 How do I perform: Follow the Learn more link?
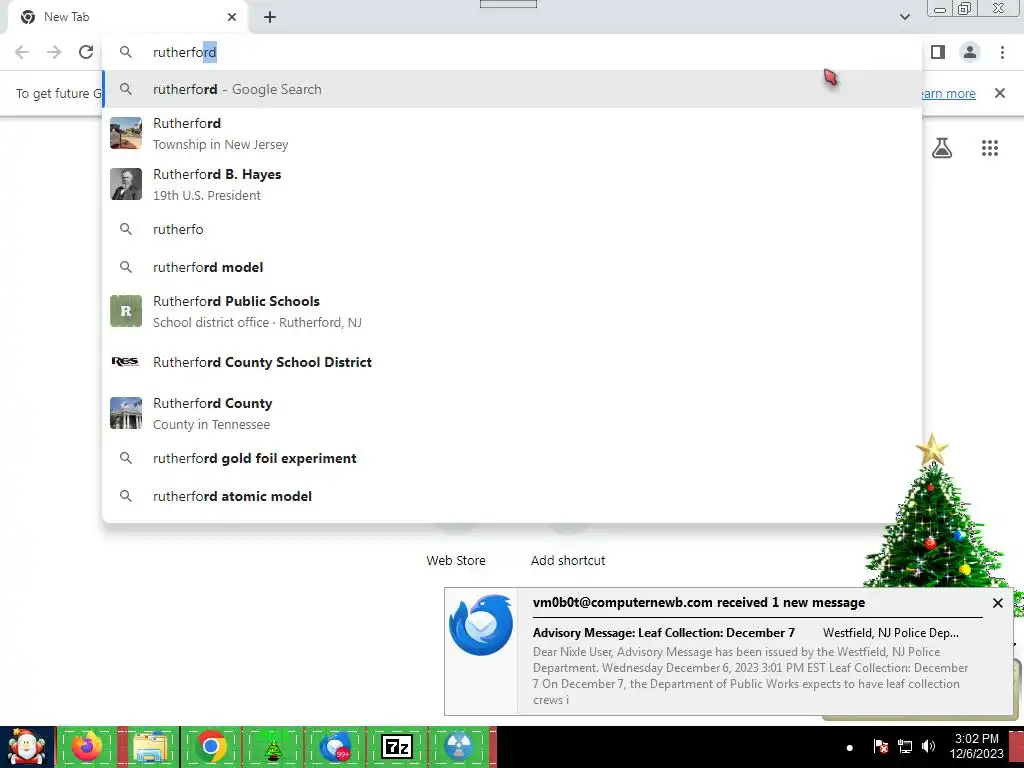point(948,93)
